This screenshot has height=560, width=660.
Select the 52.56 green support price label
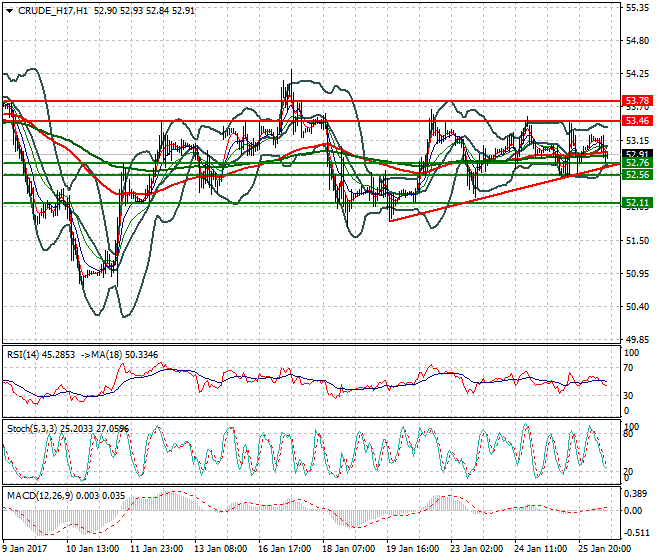pos(637,175)
